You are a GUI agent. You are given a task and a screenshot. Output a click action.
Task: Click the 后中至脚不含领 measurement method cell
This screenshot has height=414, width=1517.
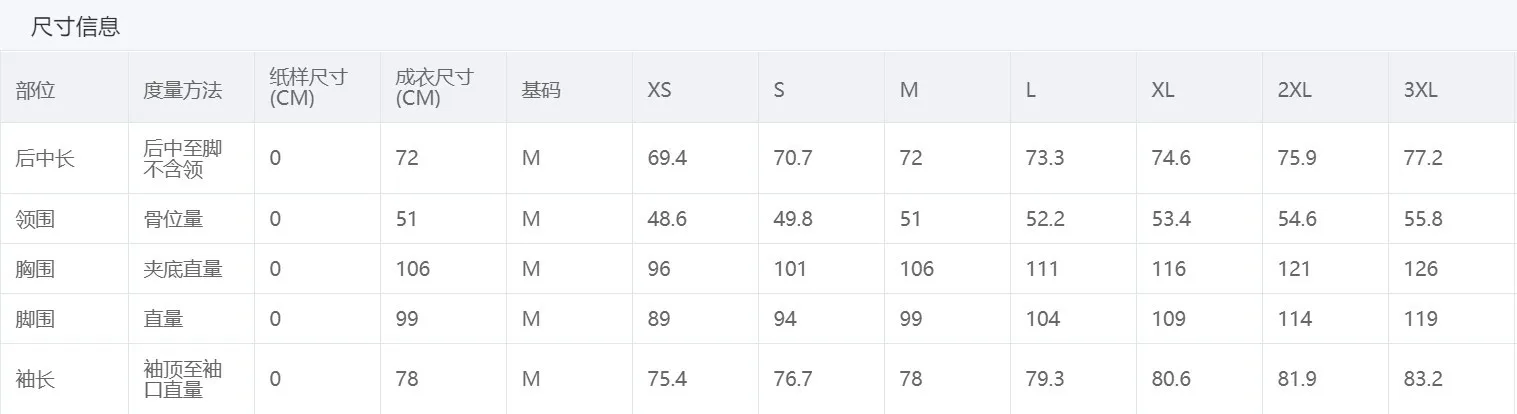(x=182, y=158)
